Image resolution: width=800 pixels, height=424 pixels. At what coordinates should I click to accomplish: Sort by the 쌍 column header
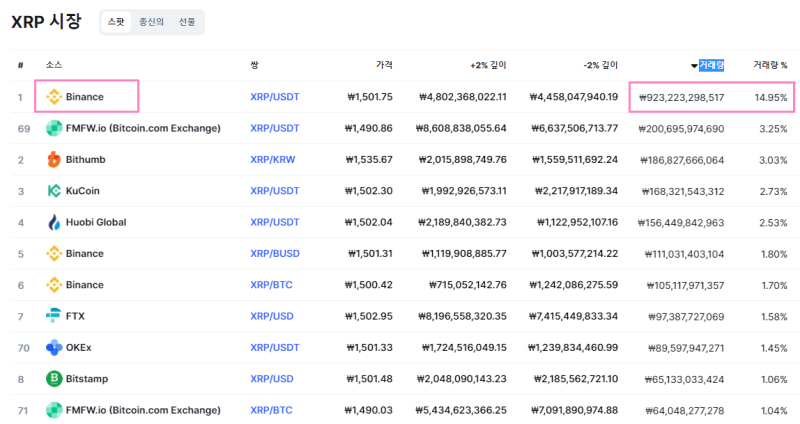tap(254, 65)
